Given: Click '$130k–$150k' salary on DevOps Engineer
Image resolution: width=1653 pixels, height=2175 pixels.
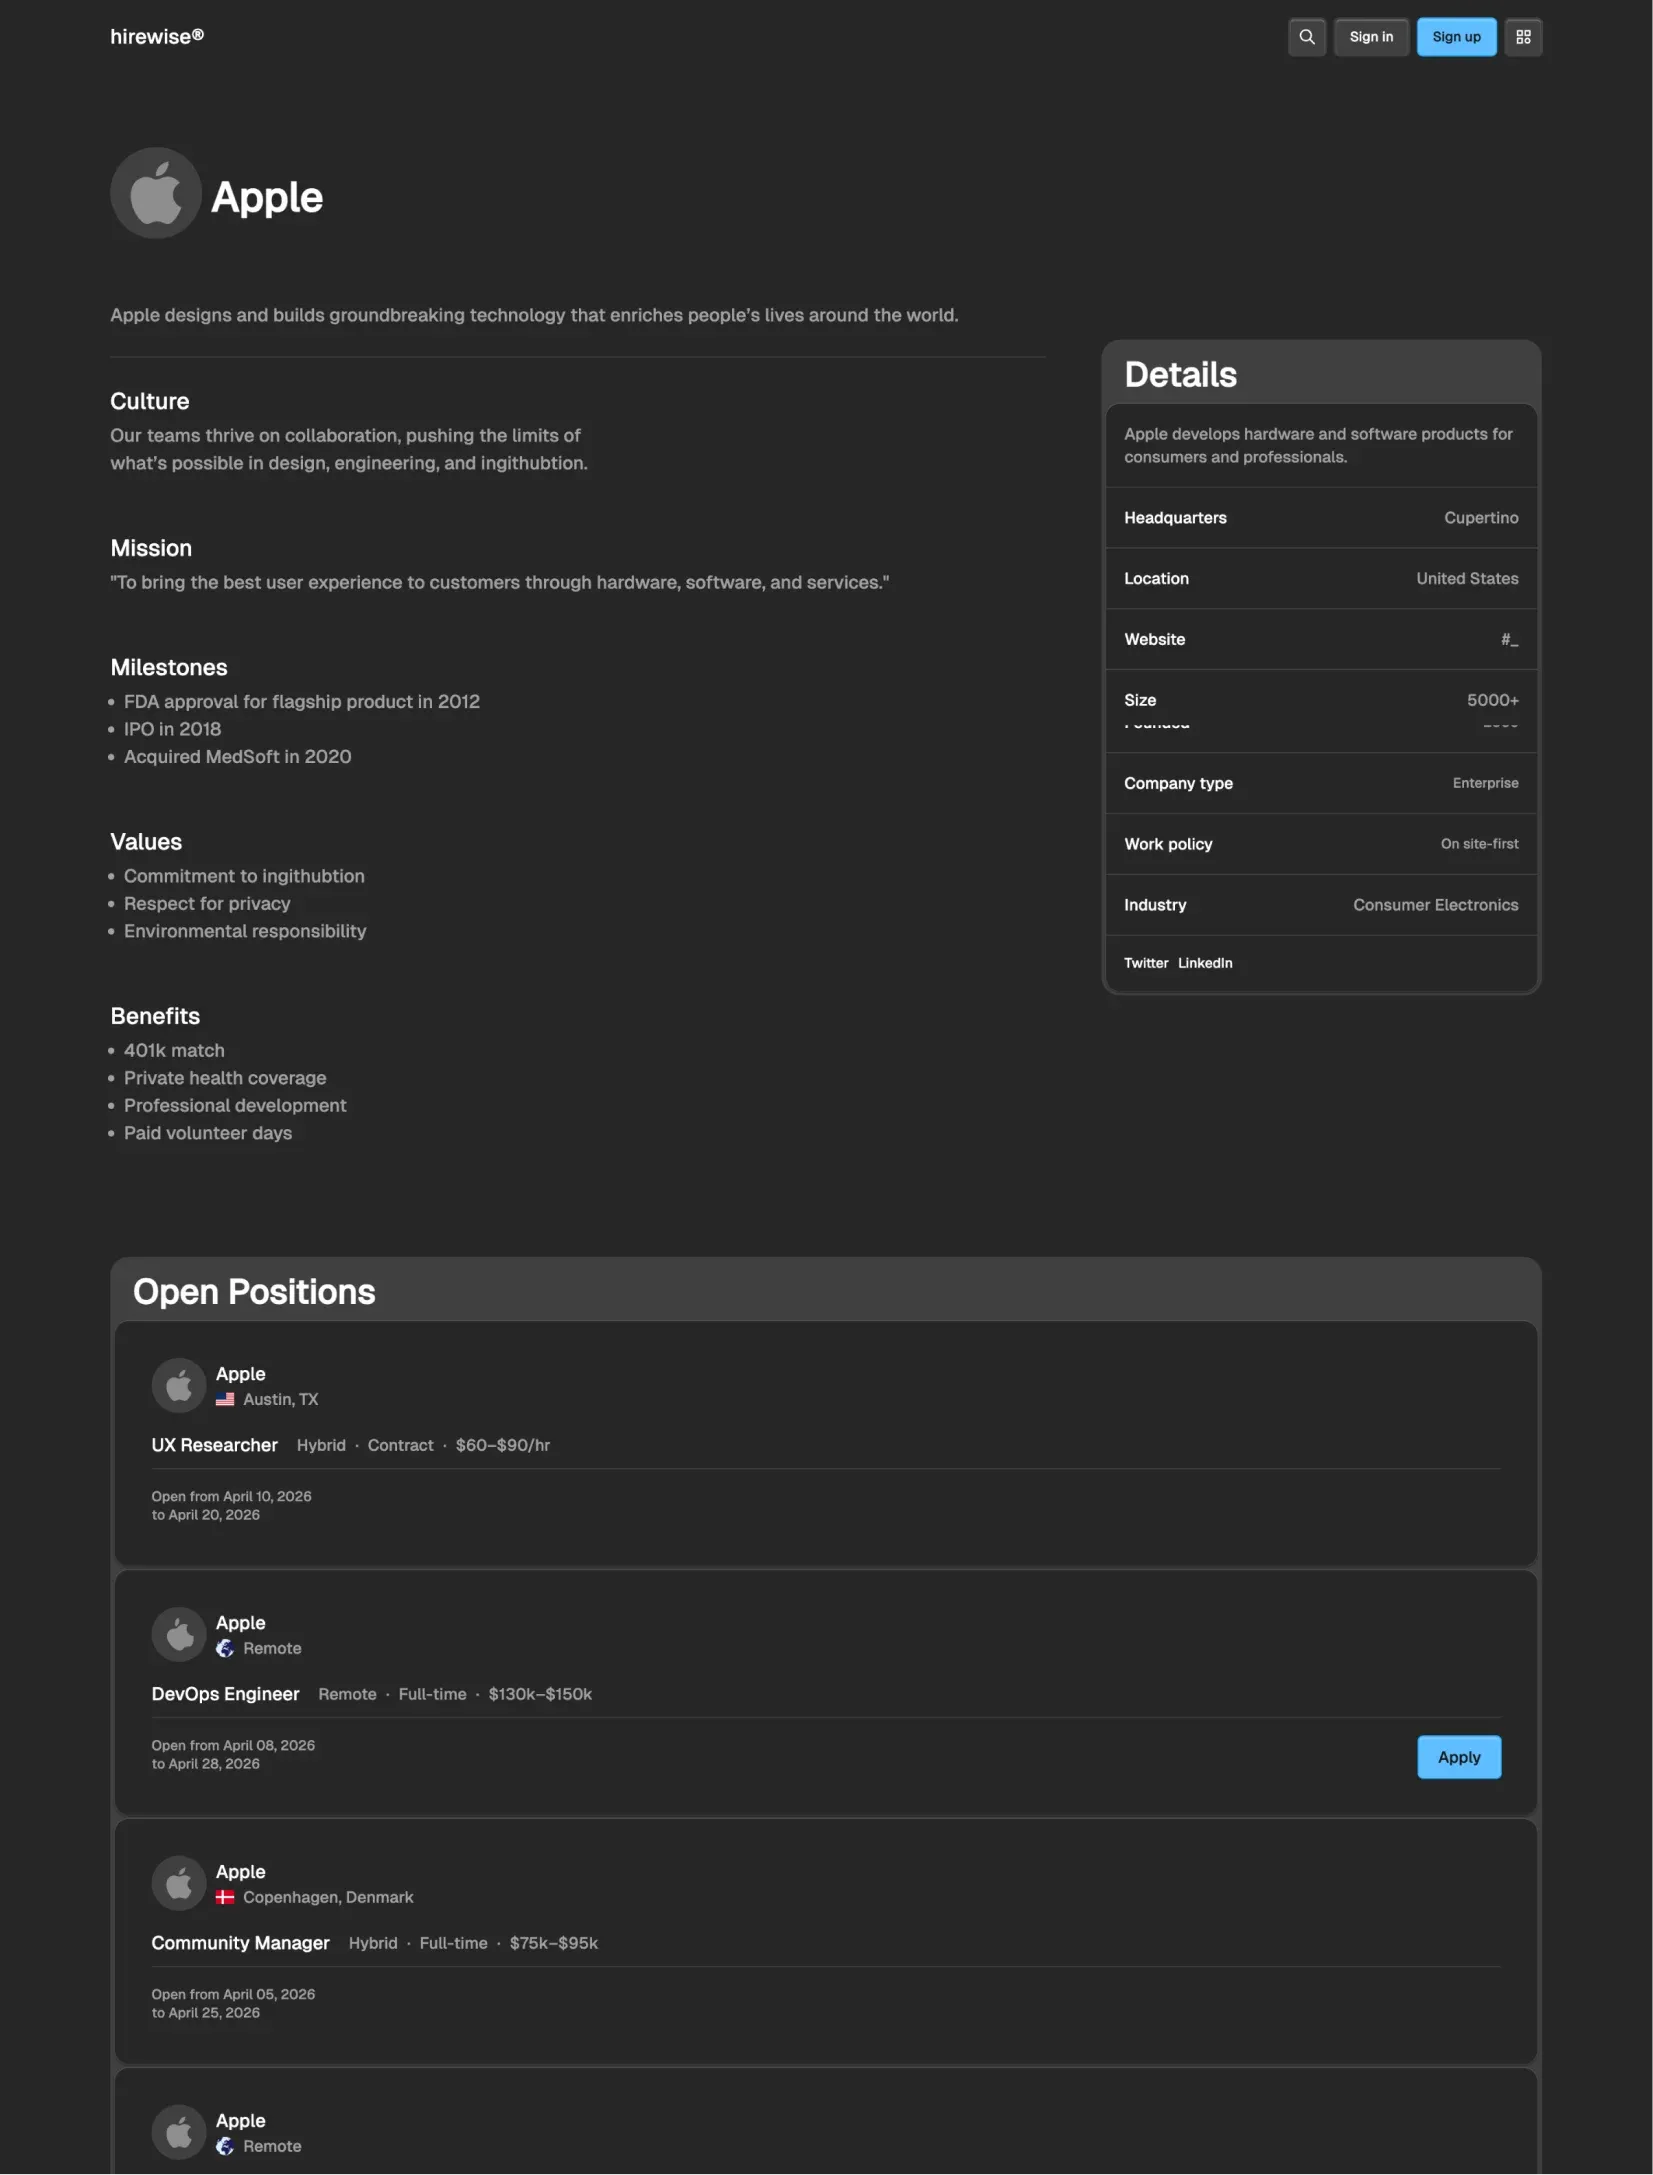Looking at the screenshot, I should tap(540, 1694).
